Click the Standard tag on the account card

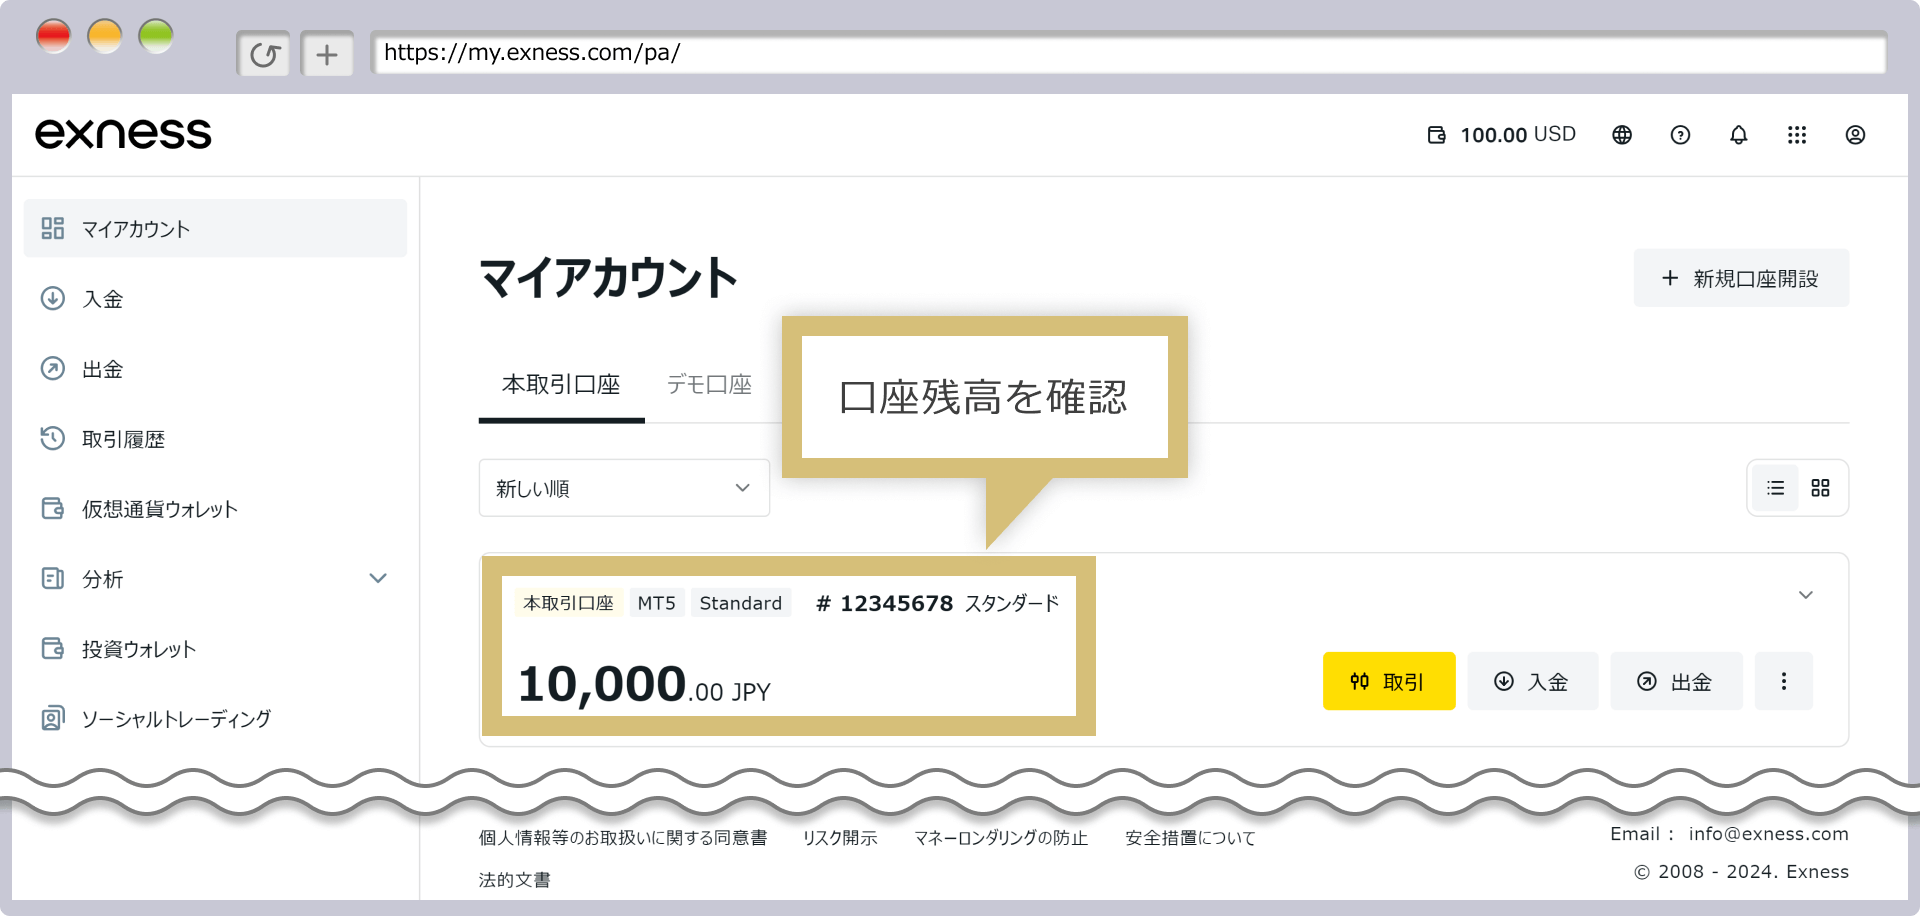[741, 603]
